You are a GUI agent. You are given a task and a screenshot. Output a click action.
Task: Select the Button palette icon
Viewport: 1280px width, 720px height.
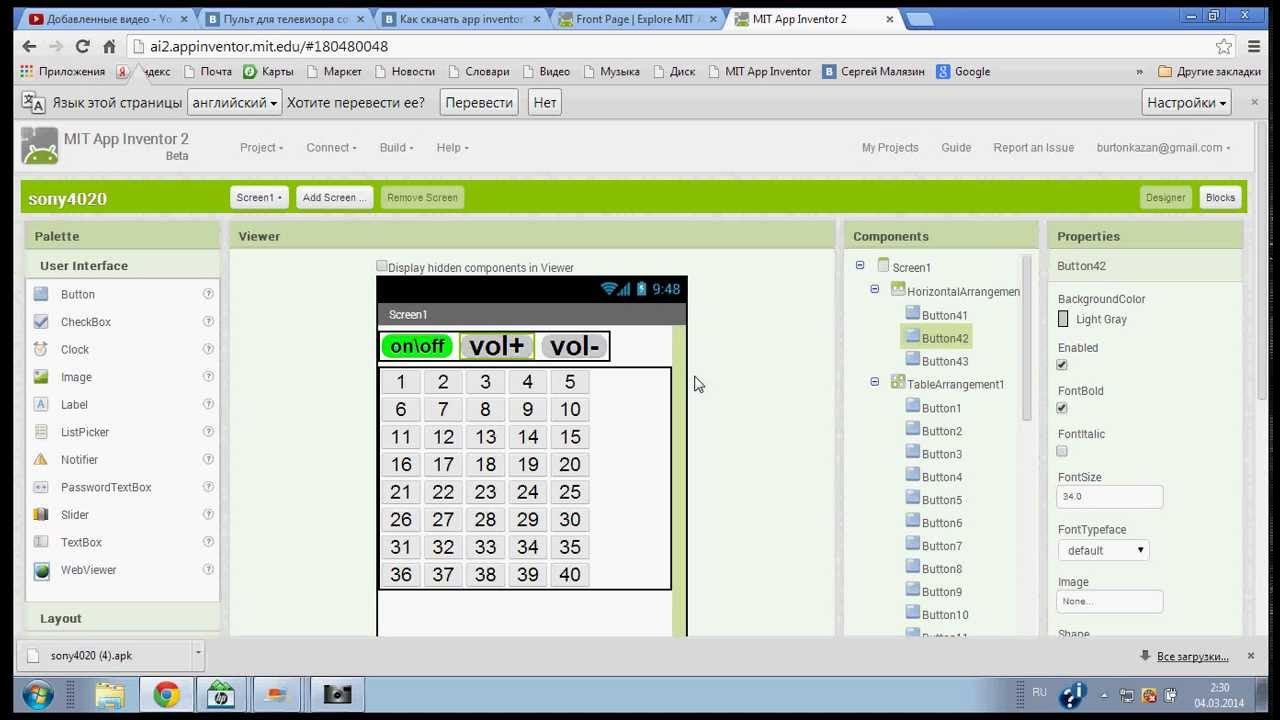point(41,294)
